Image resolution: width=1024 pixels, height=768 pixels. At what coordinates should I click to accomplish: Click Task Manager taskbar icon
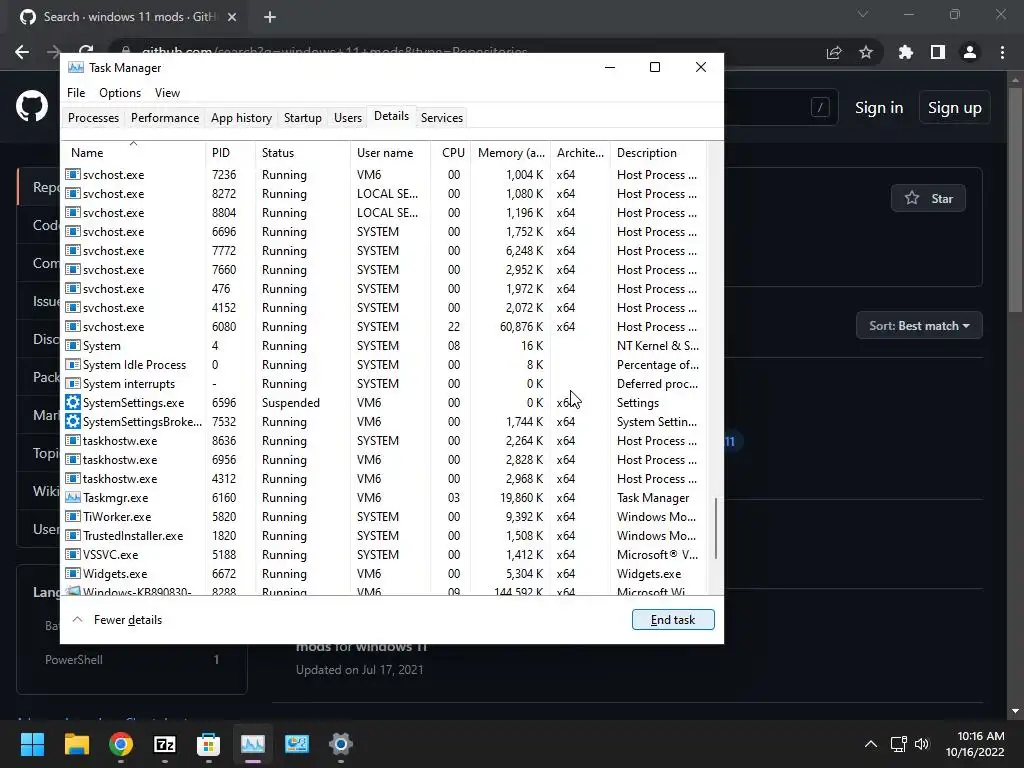tap(253, 744)
